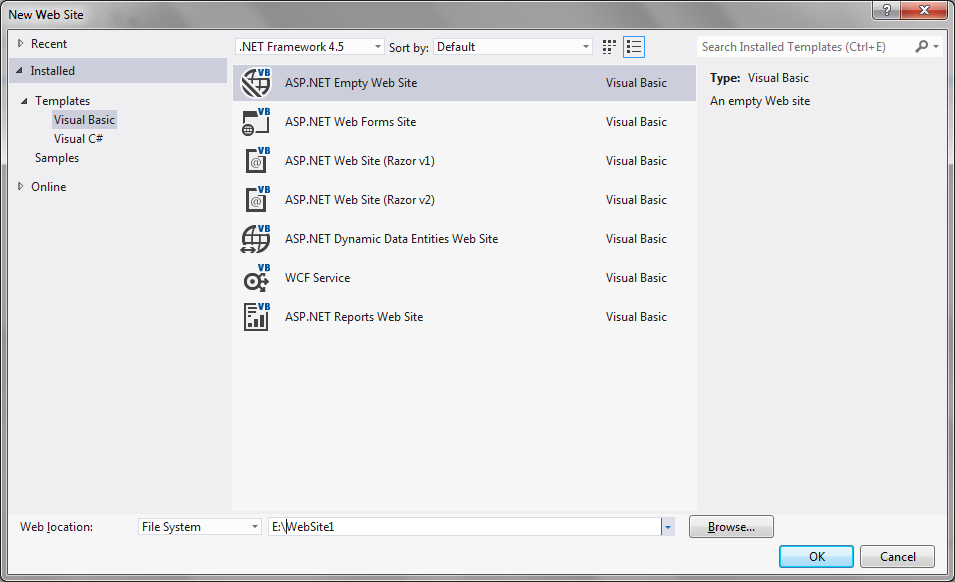Viewport: 955px width, 582px height.
Task: Open the web location path history dropdown arrow
Action: click(668, 527)
